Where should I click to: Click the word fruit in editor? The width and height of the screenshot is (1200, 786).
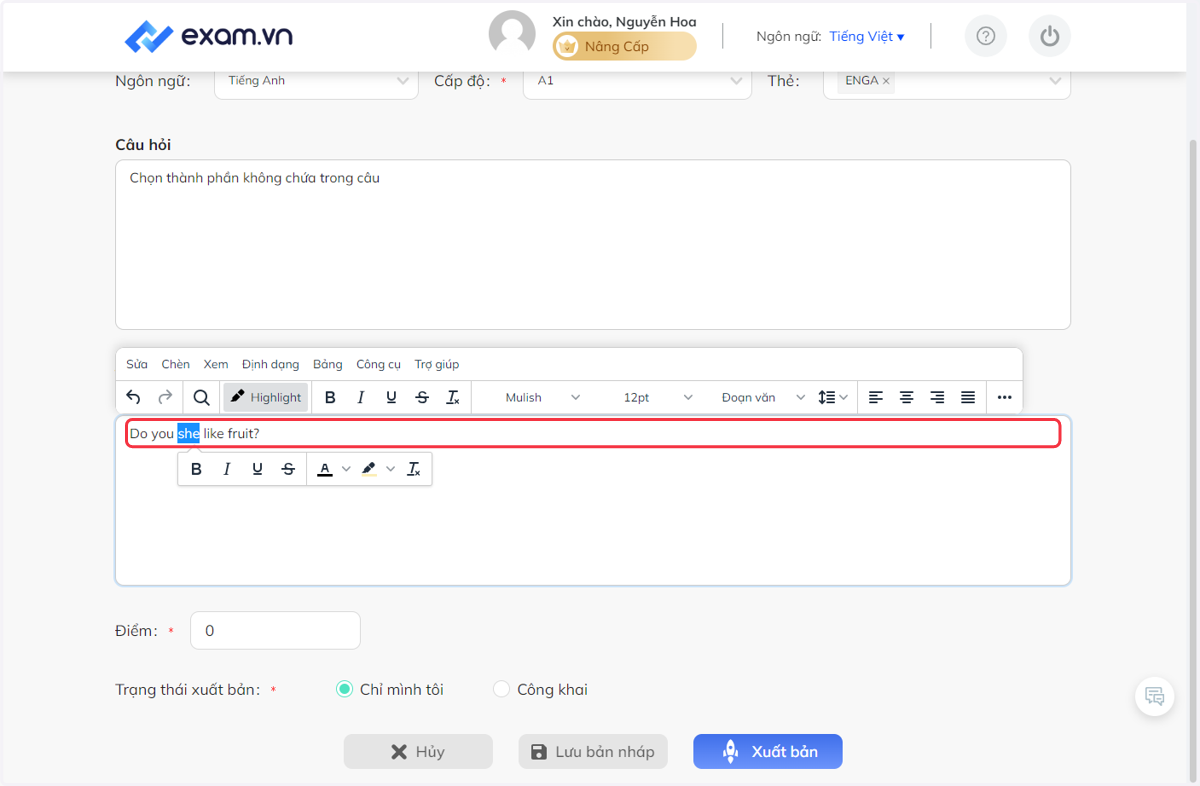click(241, 434)
